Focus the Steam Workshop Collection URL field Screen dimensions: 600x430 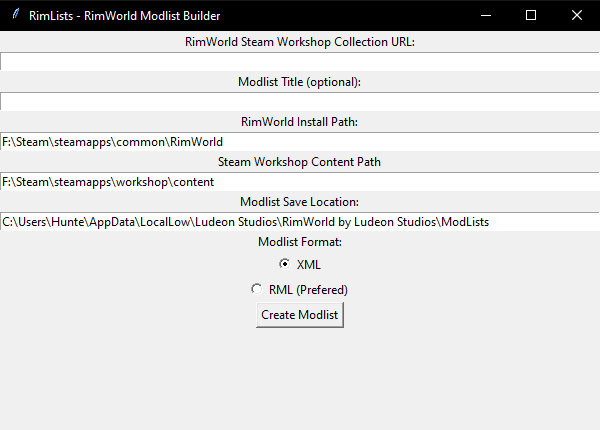[300, 61]
